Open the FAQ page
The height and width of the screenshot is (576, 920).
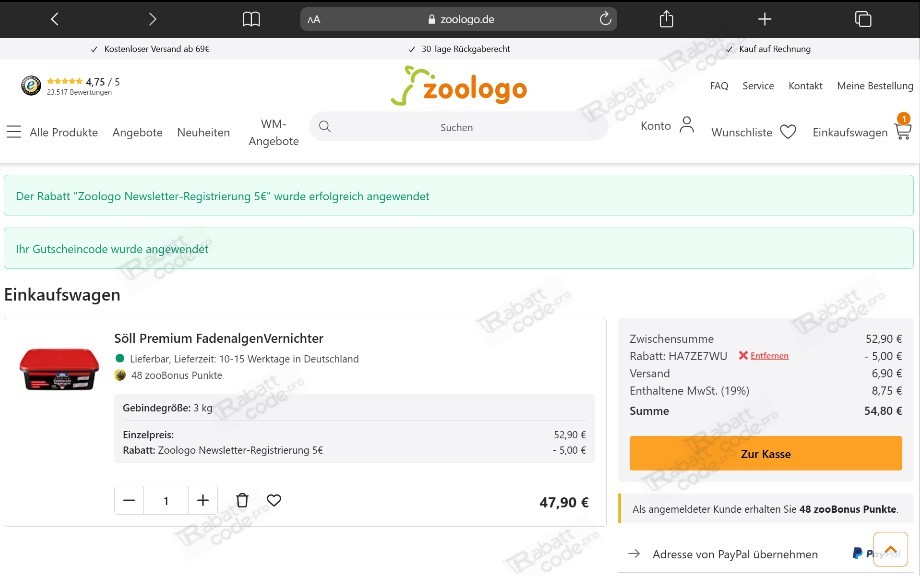coord(719,86)
